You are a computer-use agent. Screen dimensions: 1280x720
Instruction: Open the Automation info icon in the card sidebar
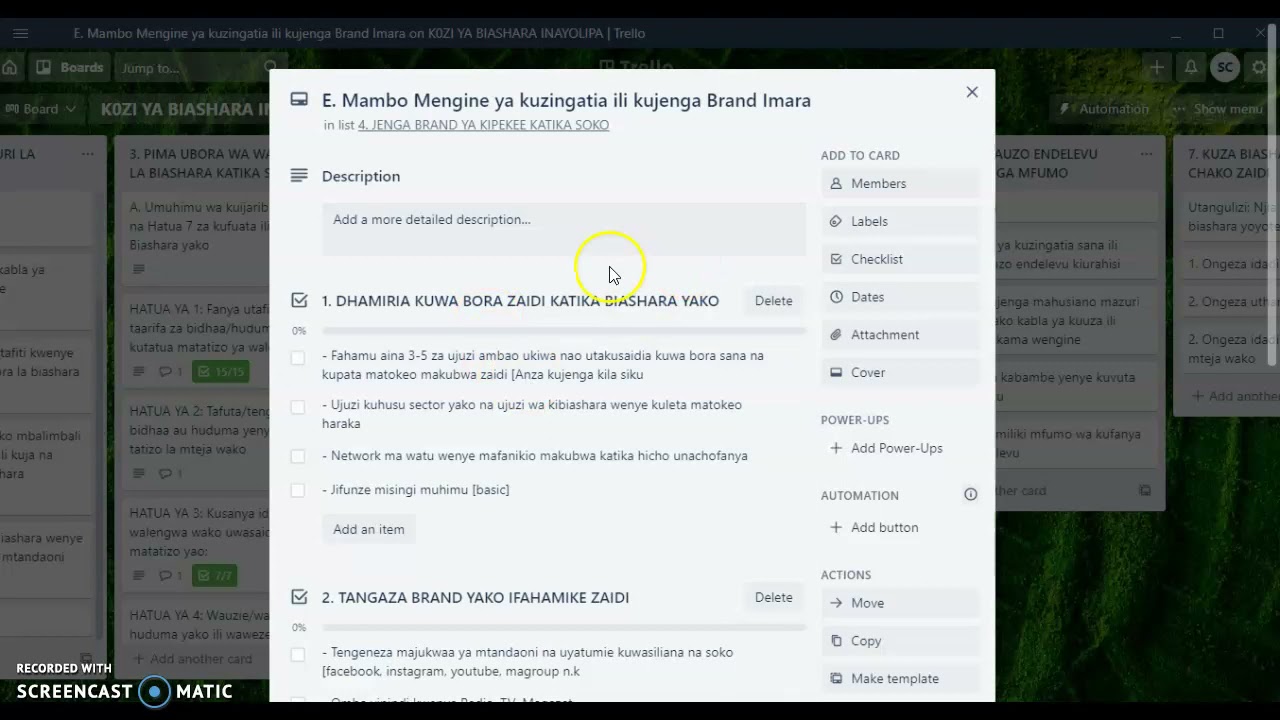(x=970, y=495)
